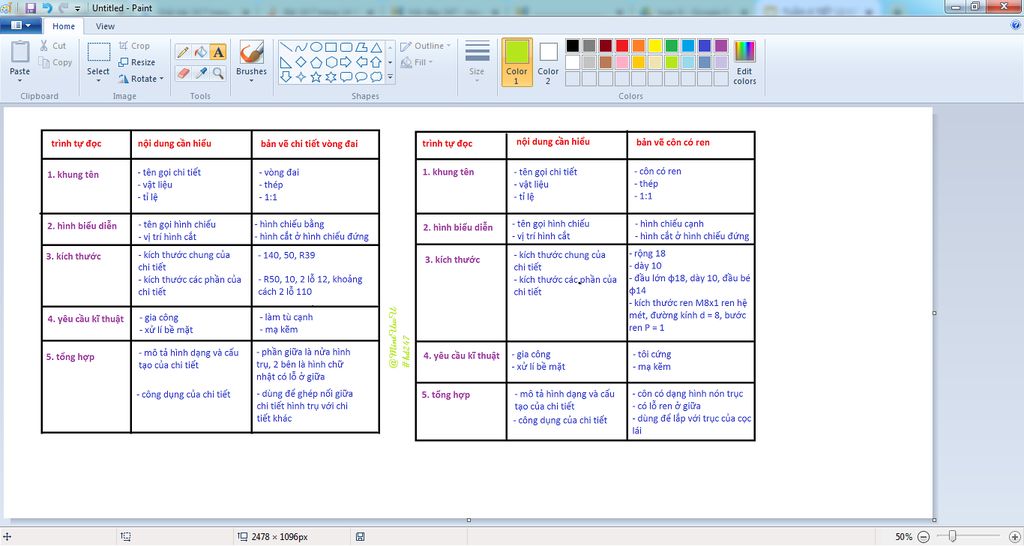
Task: Choose the Rectangle shape
Action: [x=331, y=48]
